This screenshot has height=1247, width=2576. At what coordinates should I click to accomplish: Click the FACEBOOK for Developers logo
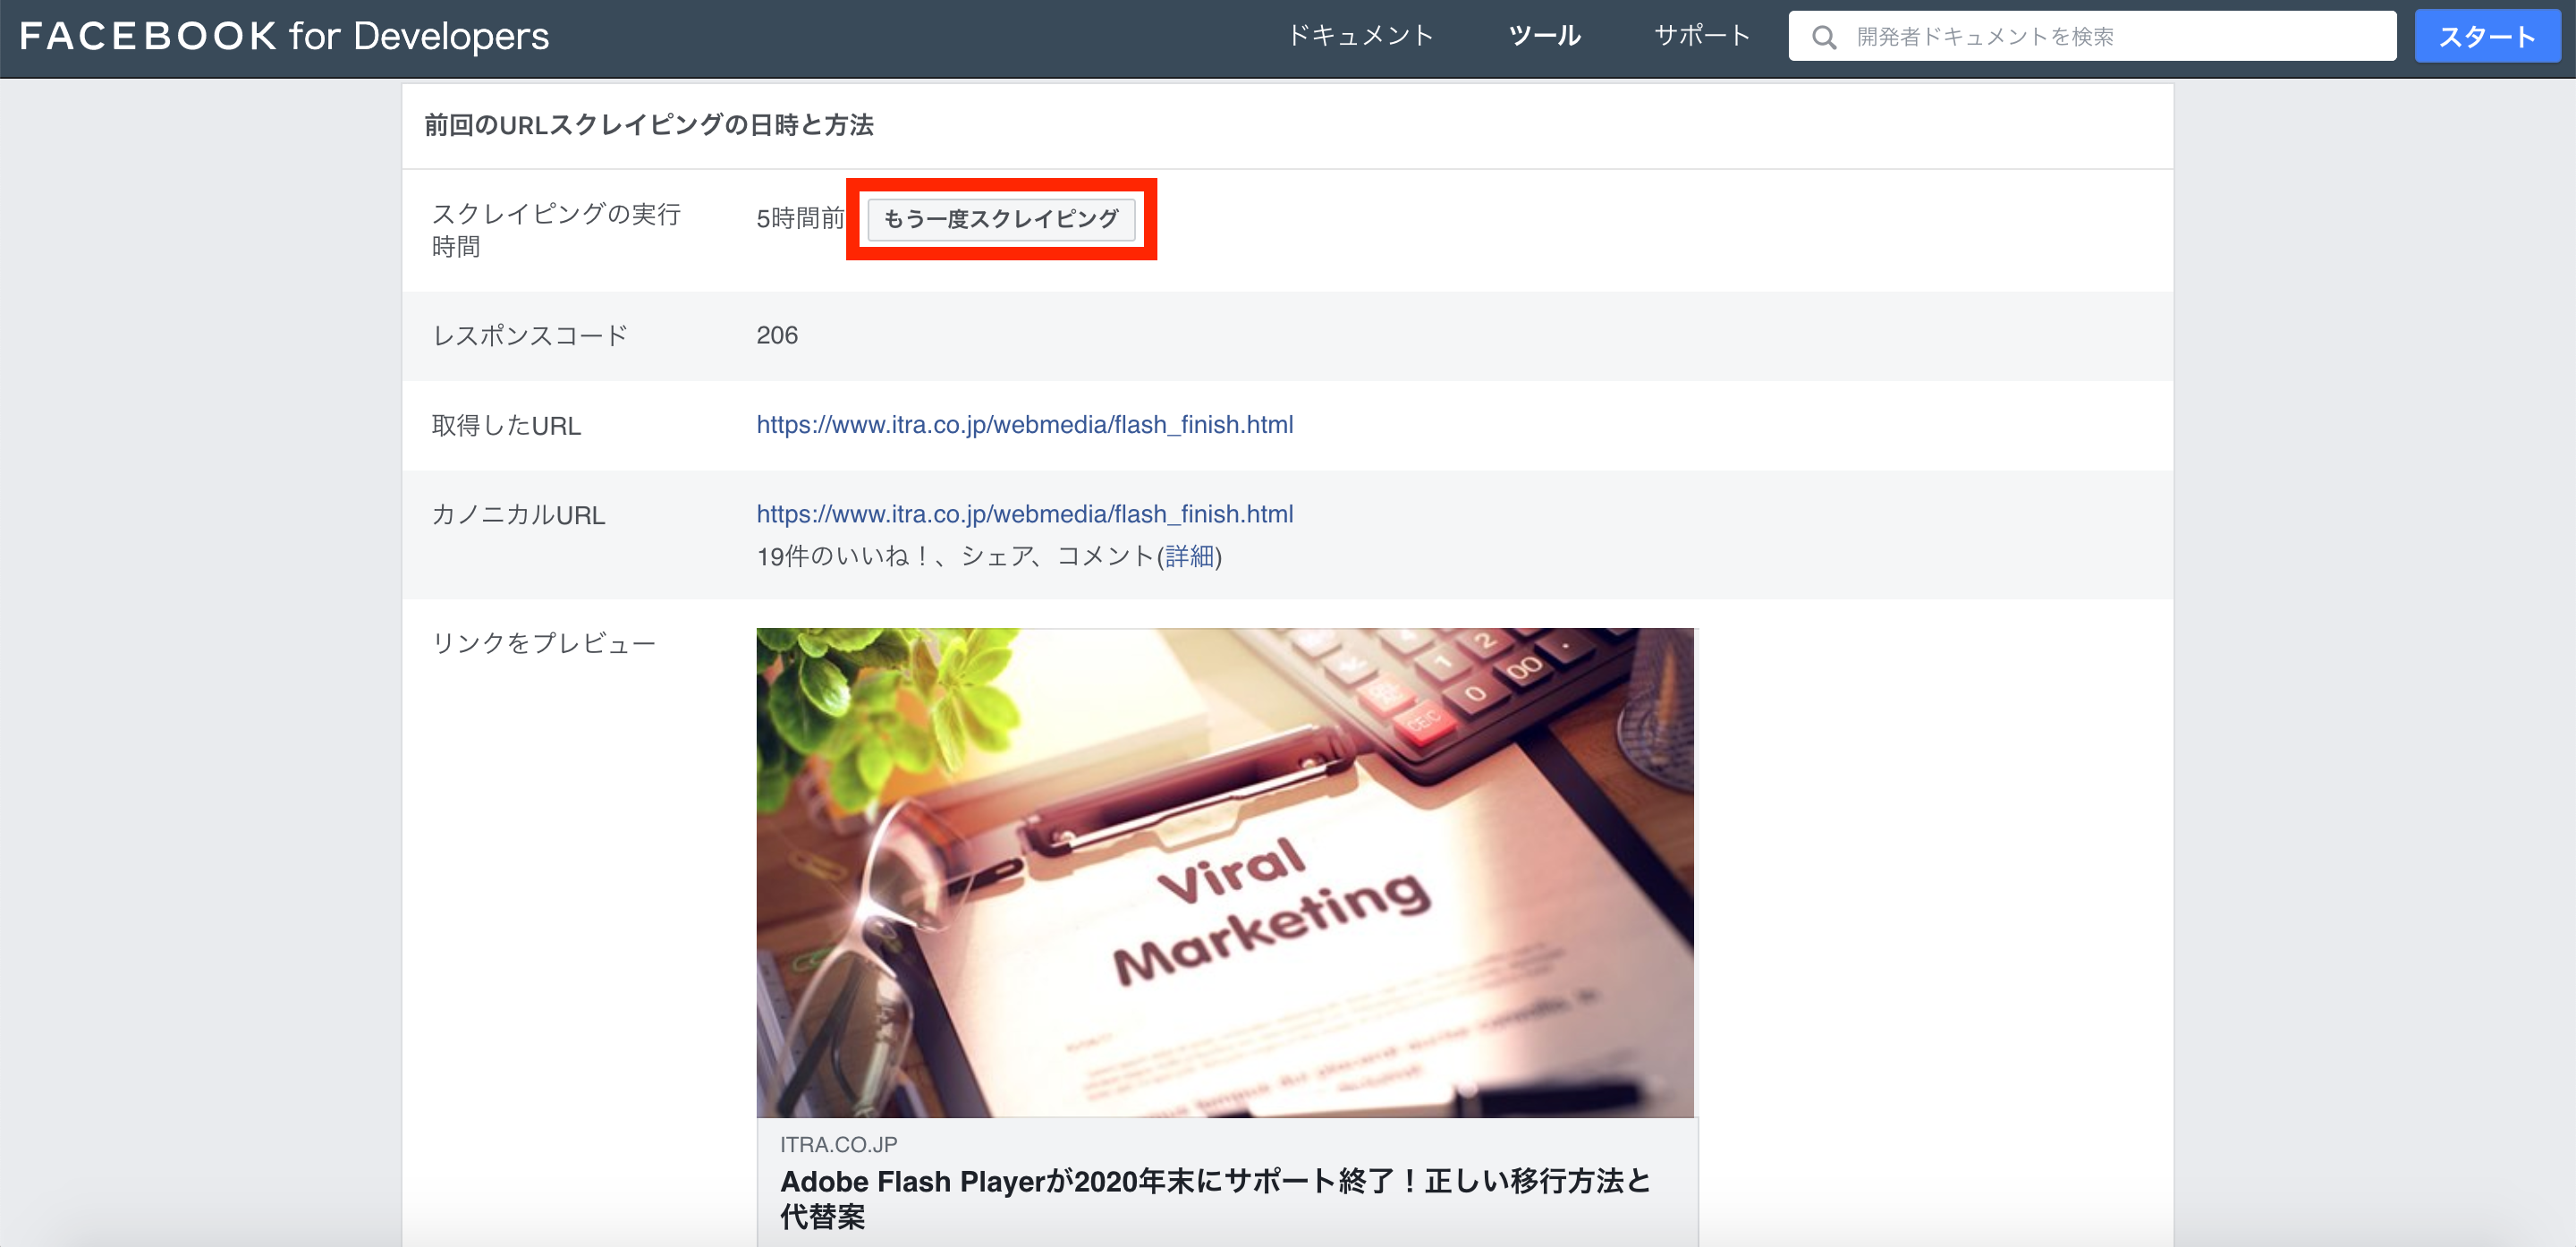(x=284, y=36)
